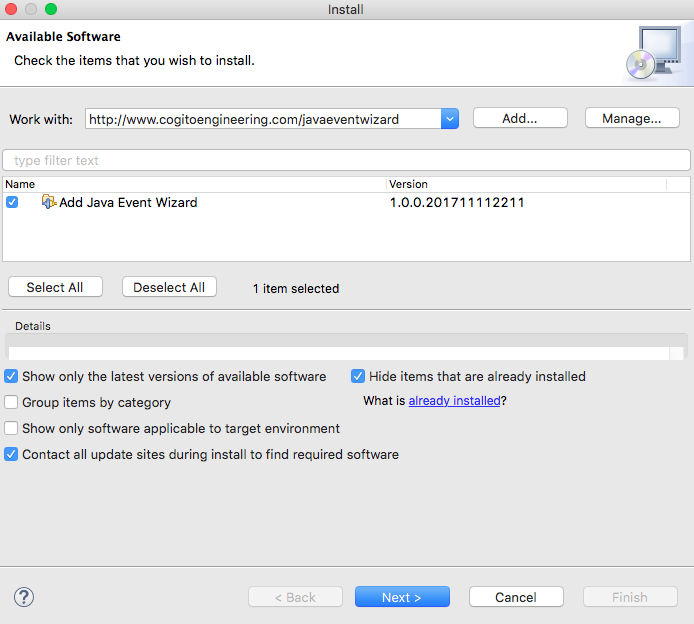694x624 pixels.
Task: Click the Add... button
Action: 520,118
